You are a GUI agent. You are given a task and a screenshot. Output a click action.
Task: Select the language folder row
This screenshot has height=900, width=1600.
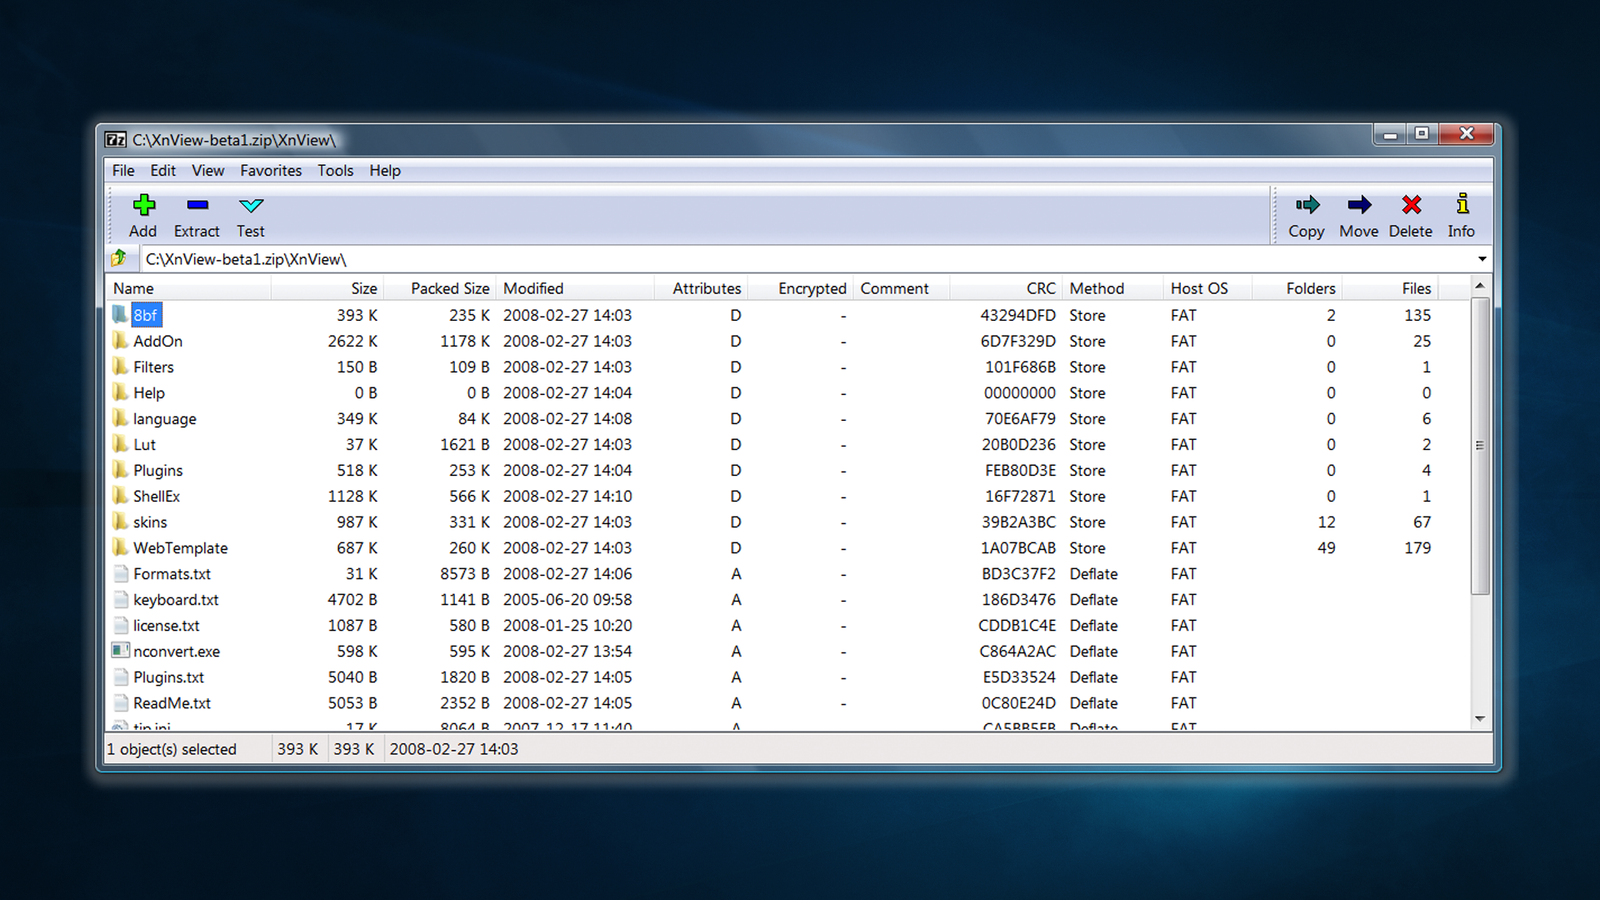pos(788,419)
